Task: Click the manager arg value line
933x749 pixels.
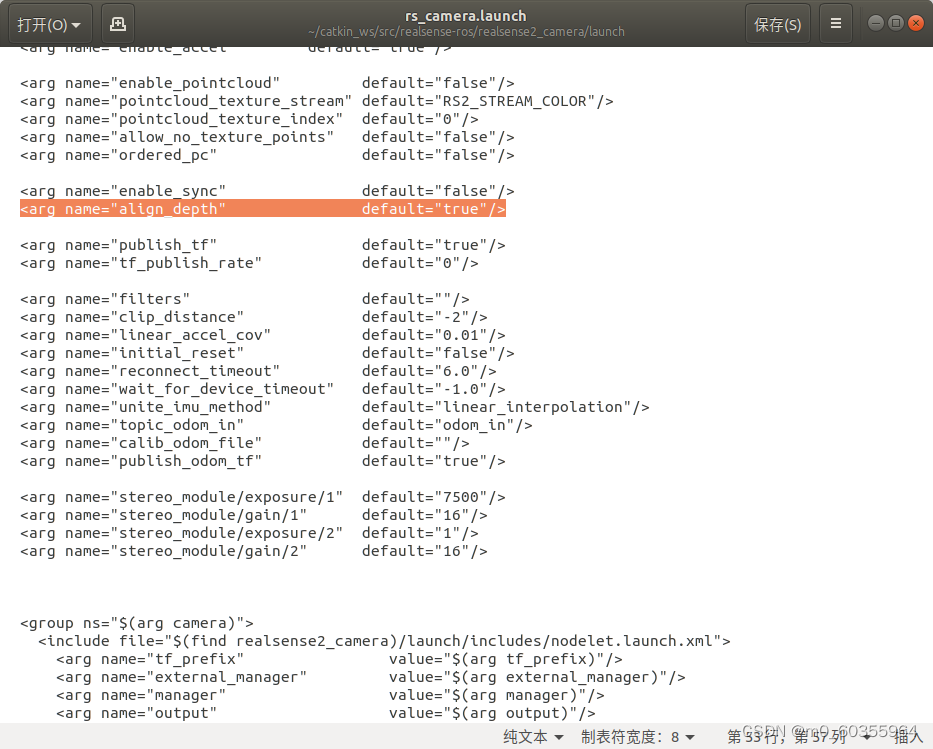Action: coord(330,695)
